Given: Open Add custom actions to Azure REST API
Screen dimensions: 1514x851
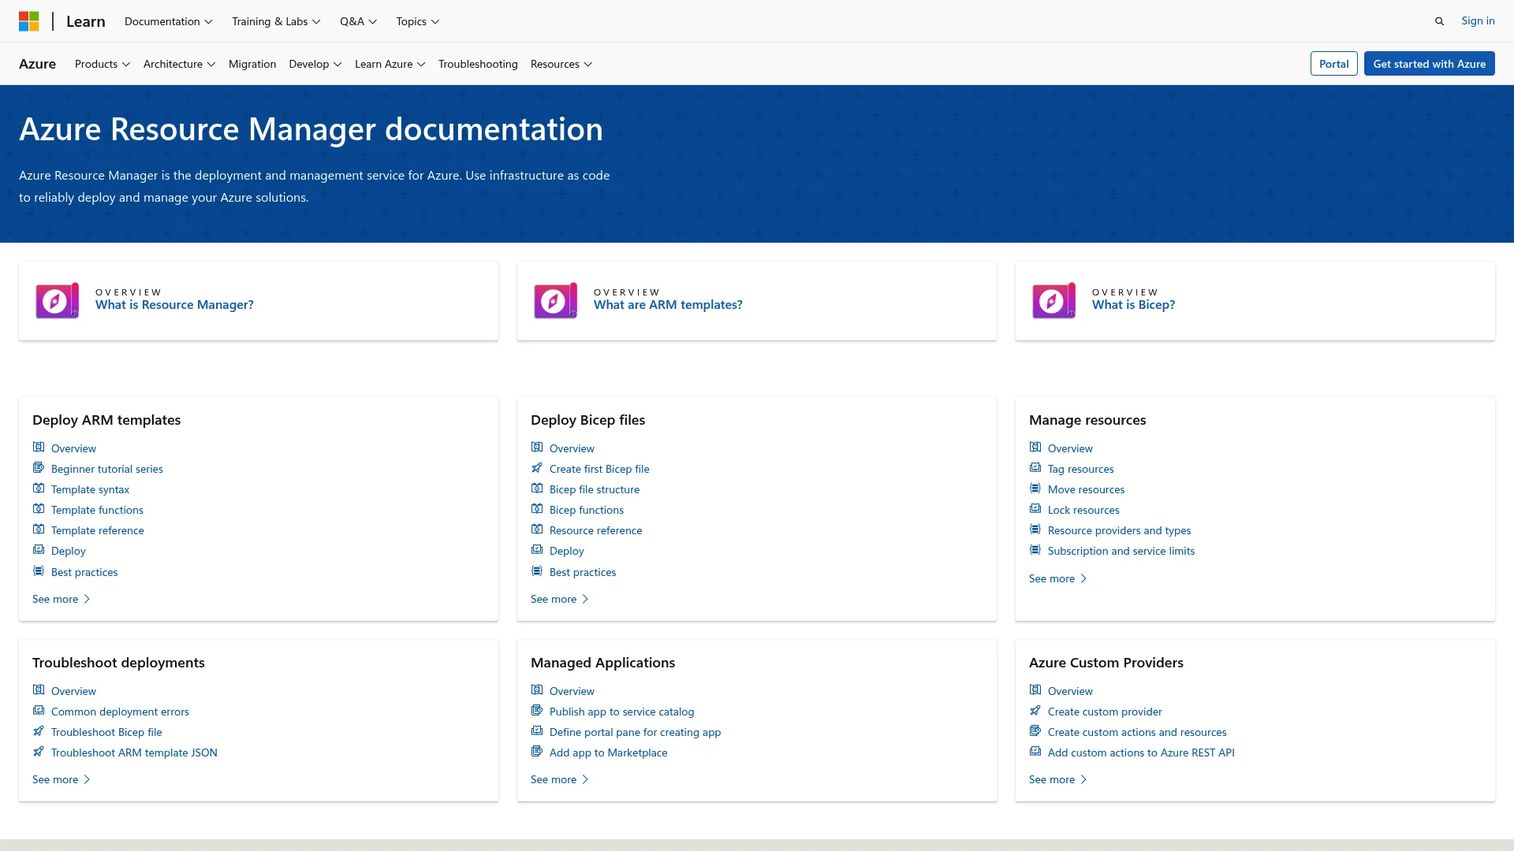Looking at the screenshot, I should point(1141,752).
